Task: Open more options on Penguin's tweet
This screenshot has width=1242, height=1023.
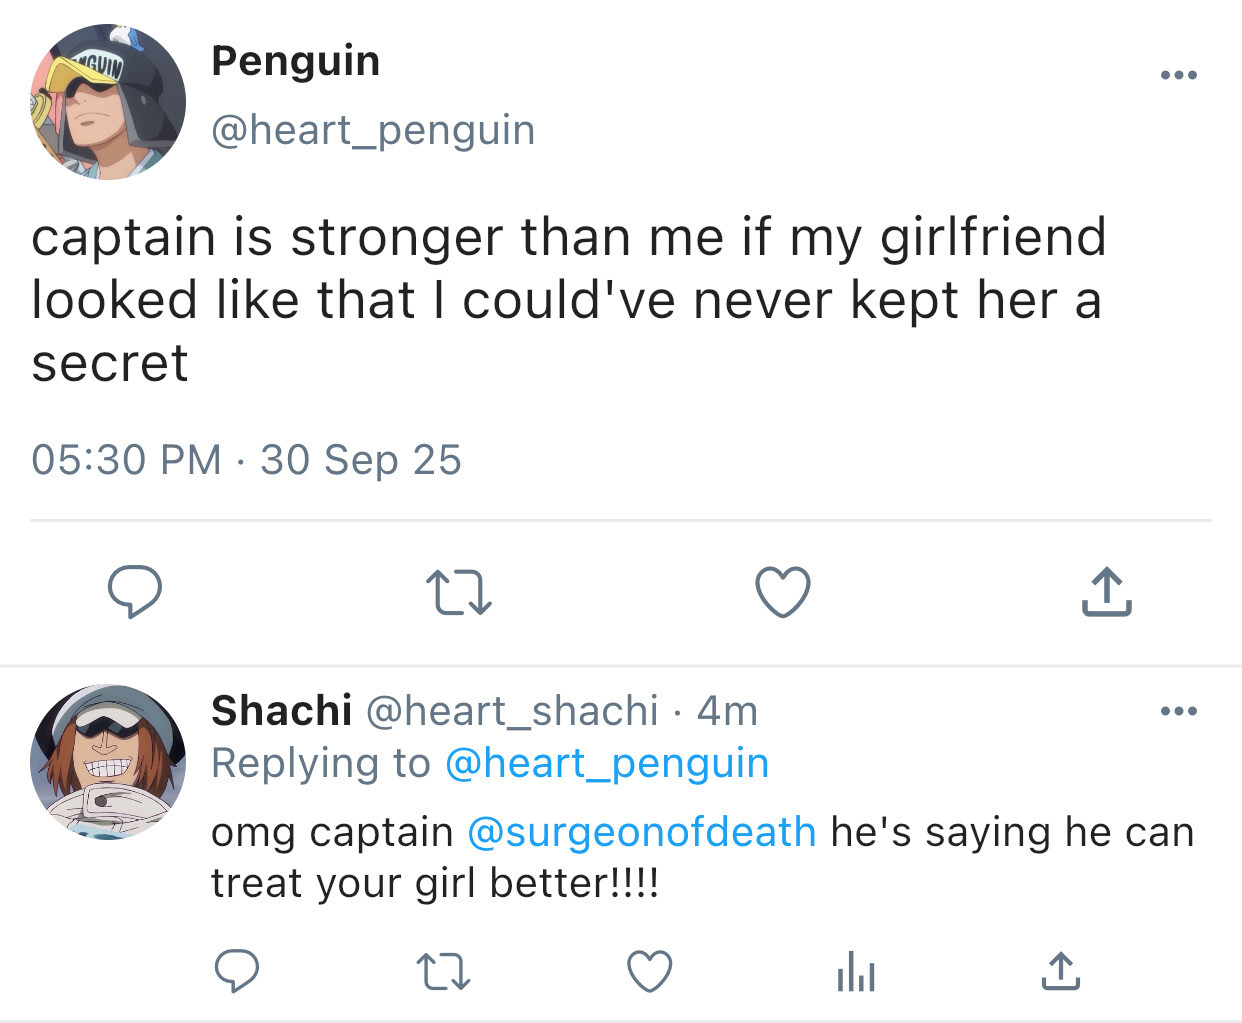Action: point(1179,76)
